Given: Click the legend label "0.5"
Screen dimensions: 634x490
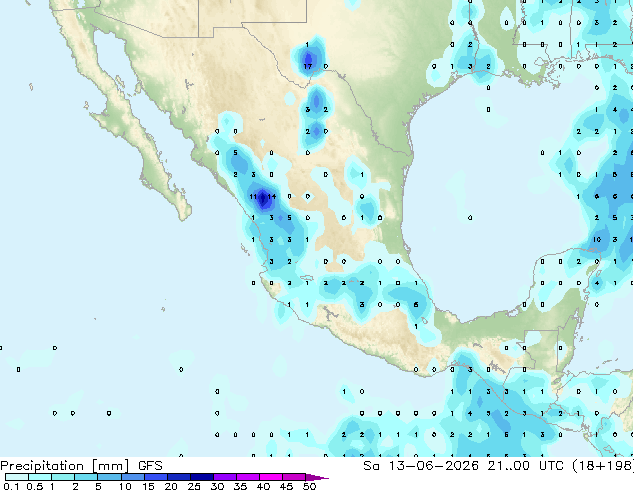Looking at the screenshot, I should pyautogui.click(x=34, y=486).
